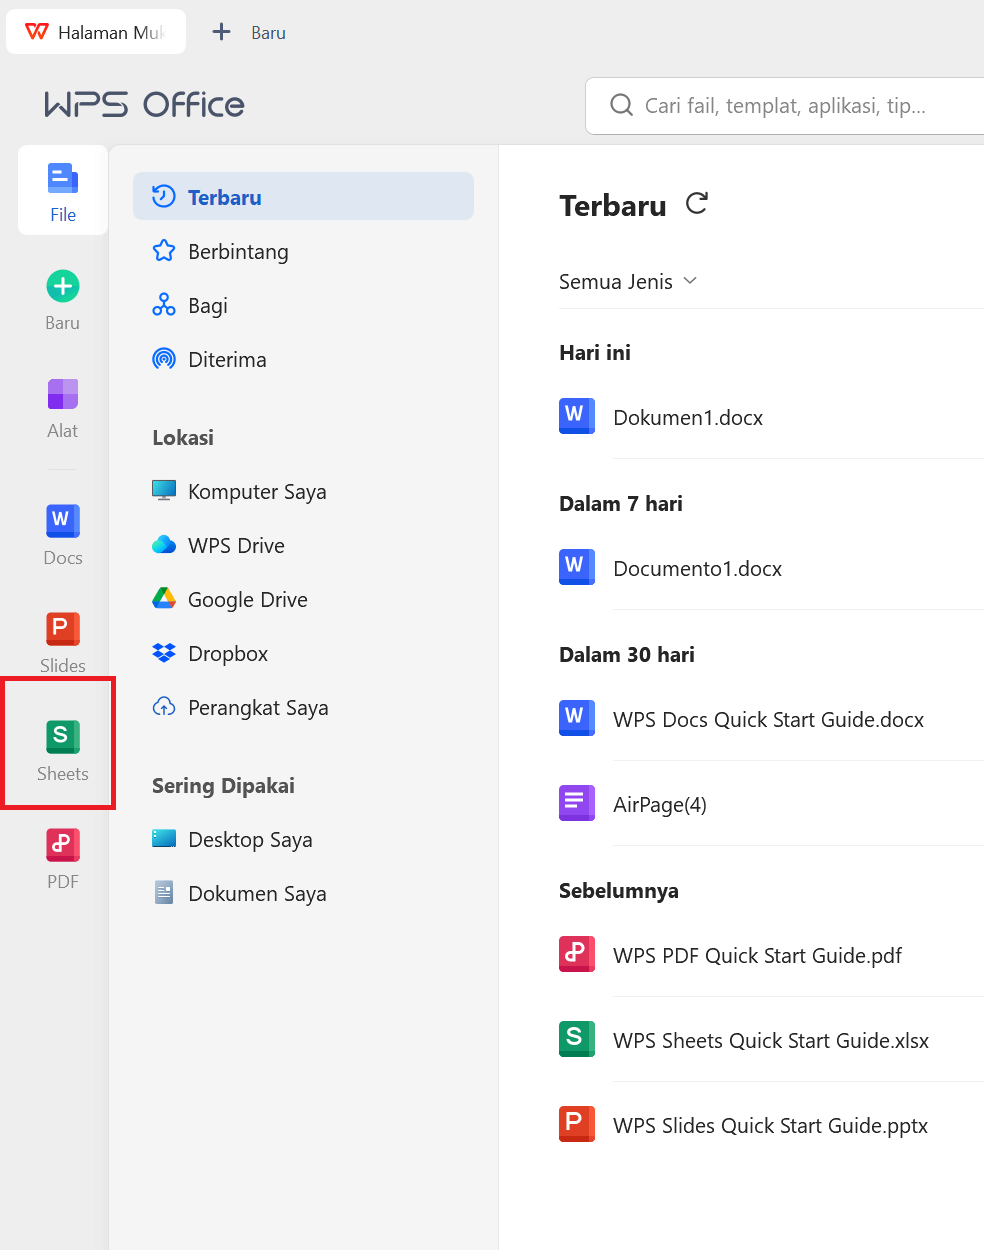
Task: Open the WPS Sheets app icon
Action: coord(62,743)
